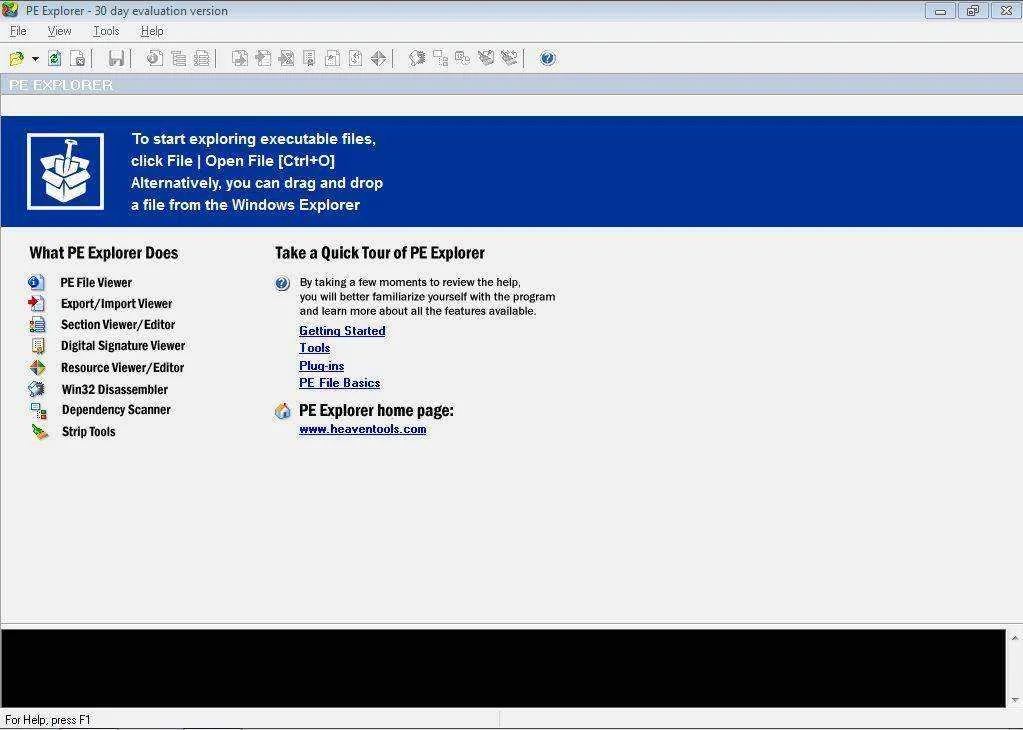Click the Strip Tools list icon
The width and height of the screenshot is (1023, 730).
40,431
